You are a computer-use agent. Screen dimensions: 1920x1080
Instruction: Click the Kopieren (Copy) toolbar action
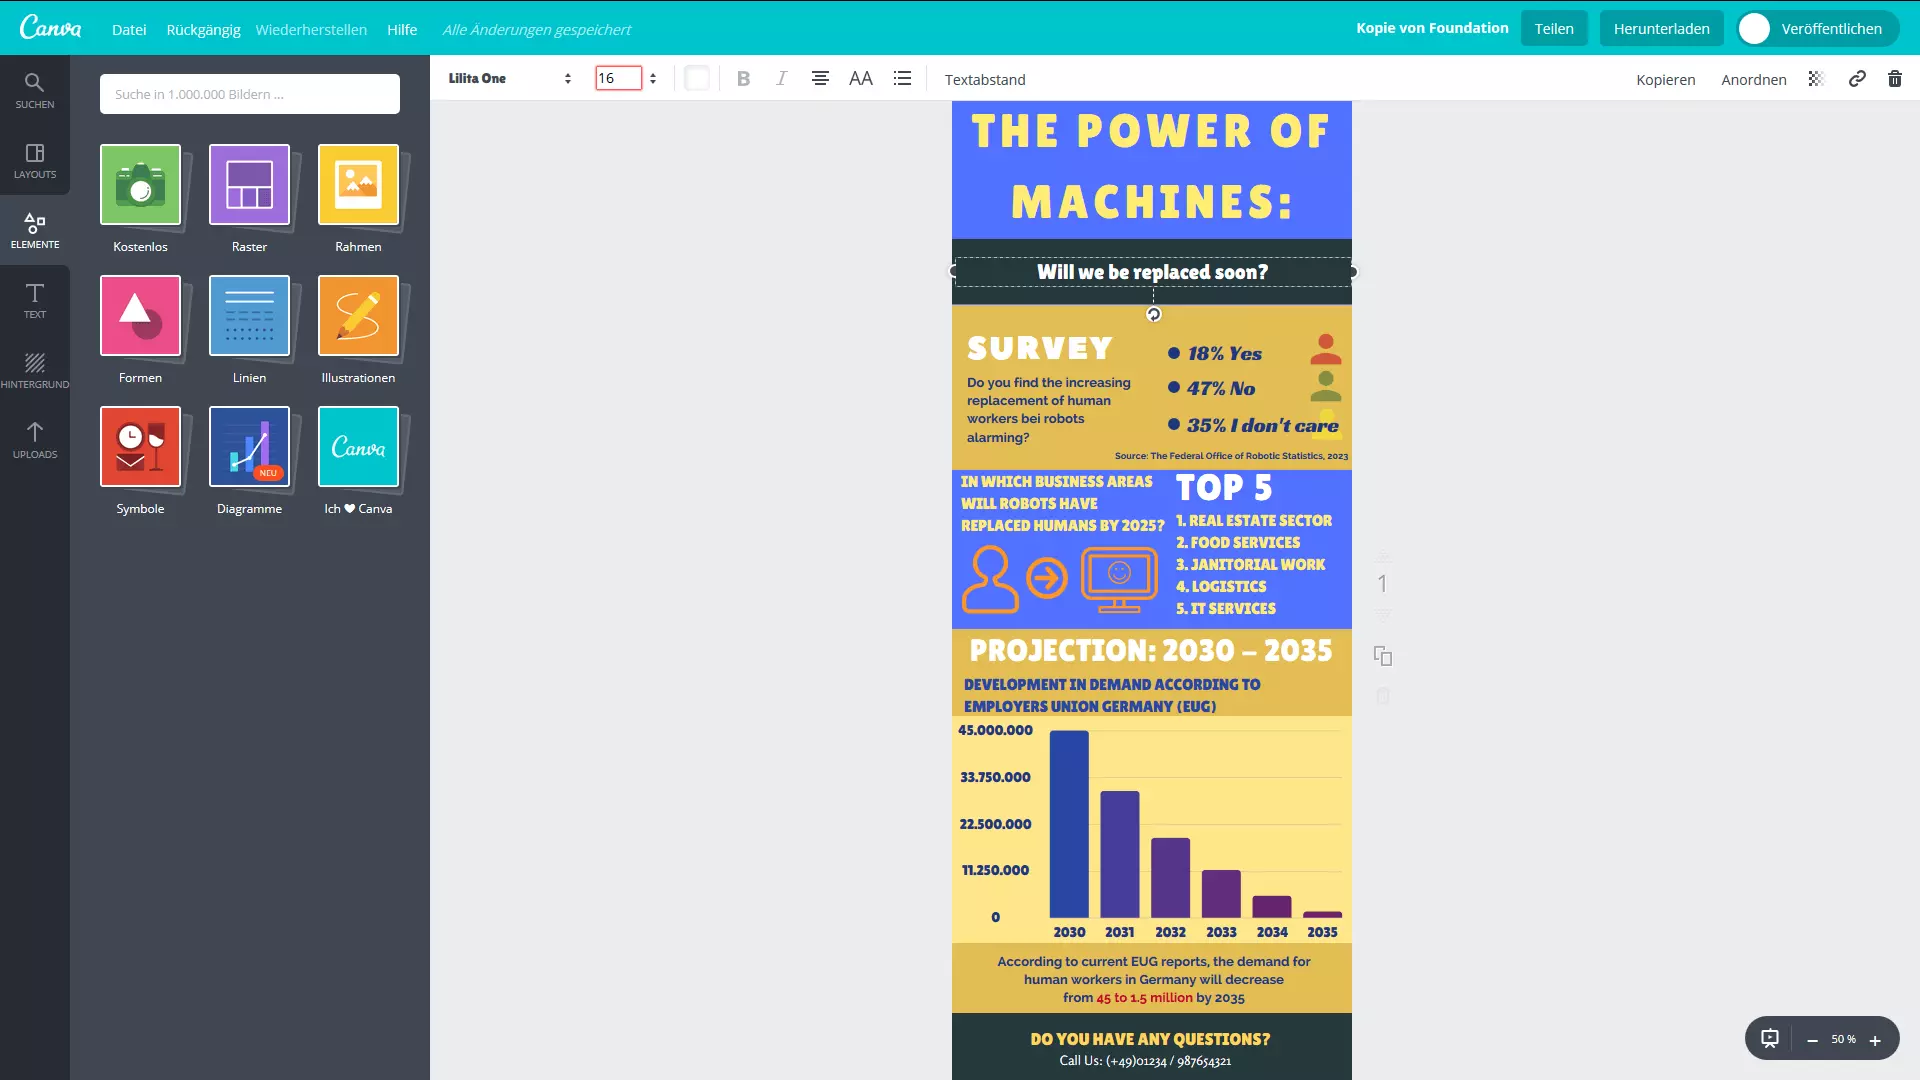(x=1665, y=79)
